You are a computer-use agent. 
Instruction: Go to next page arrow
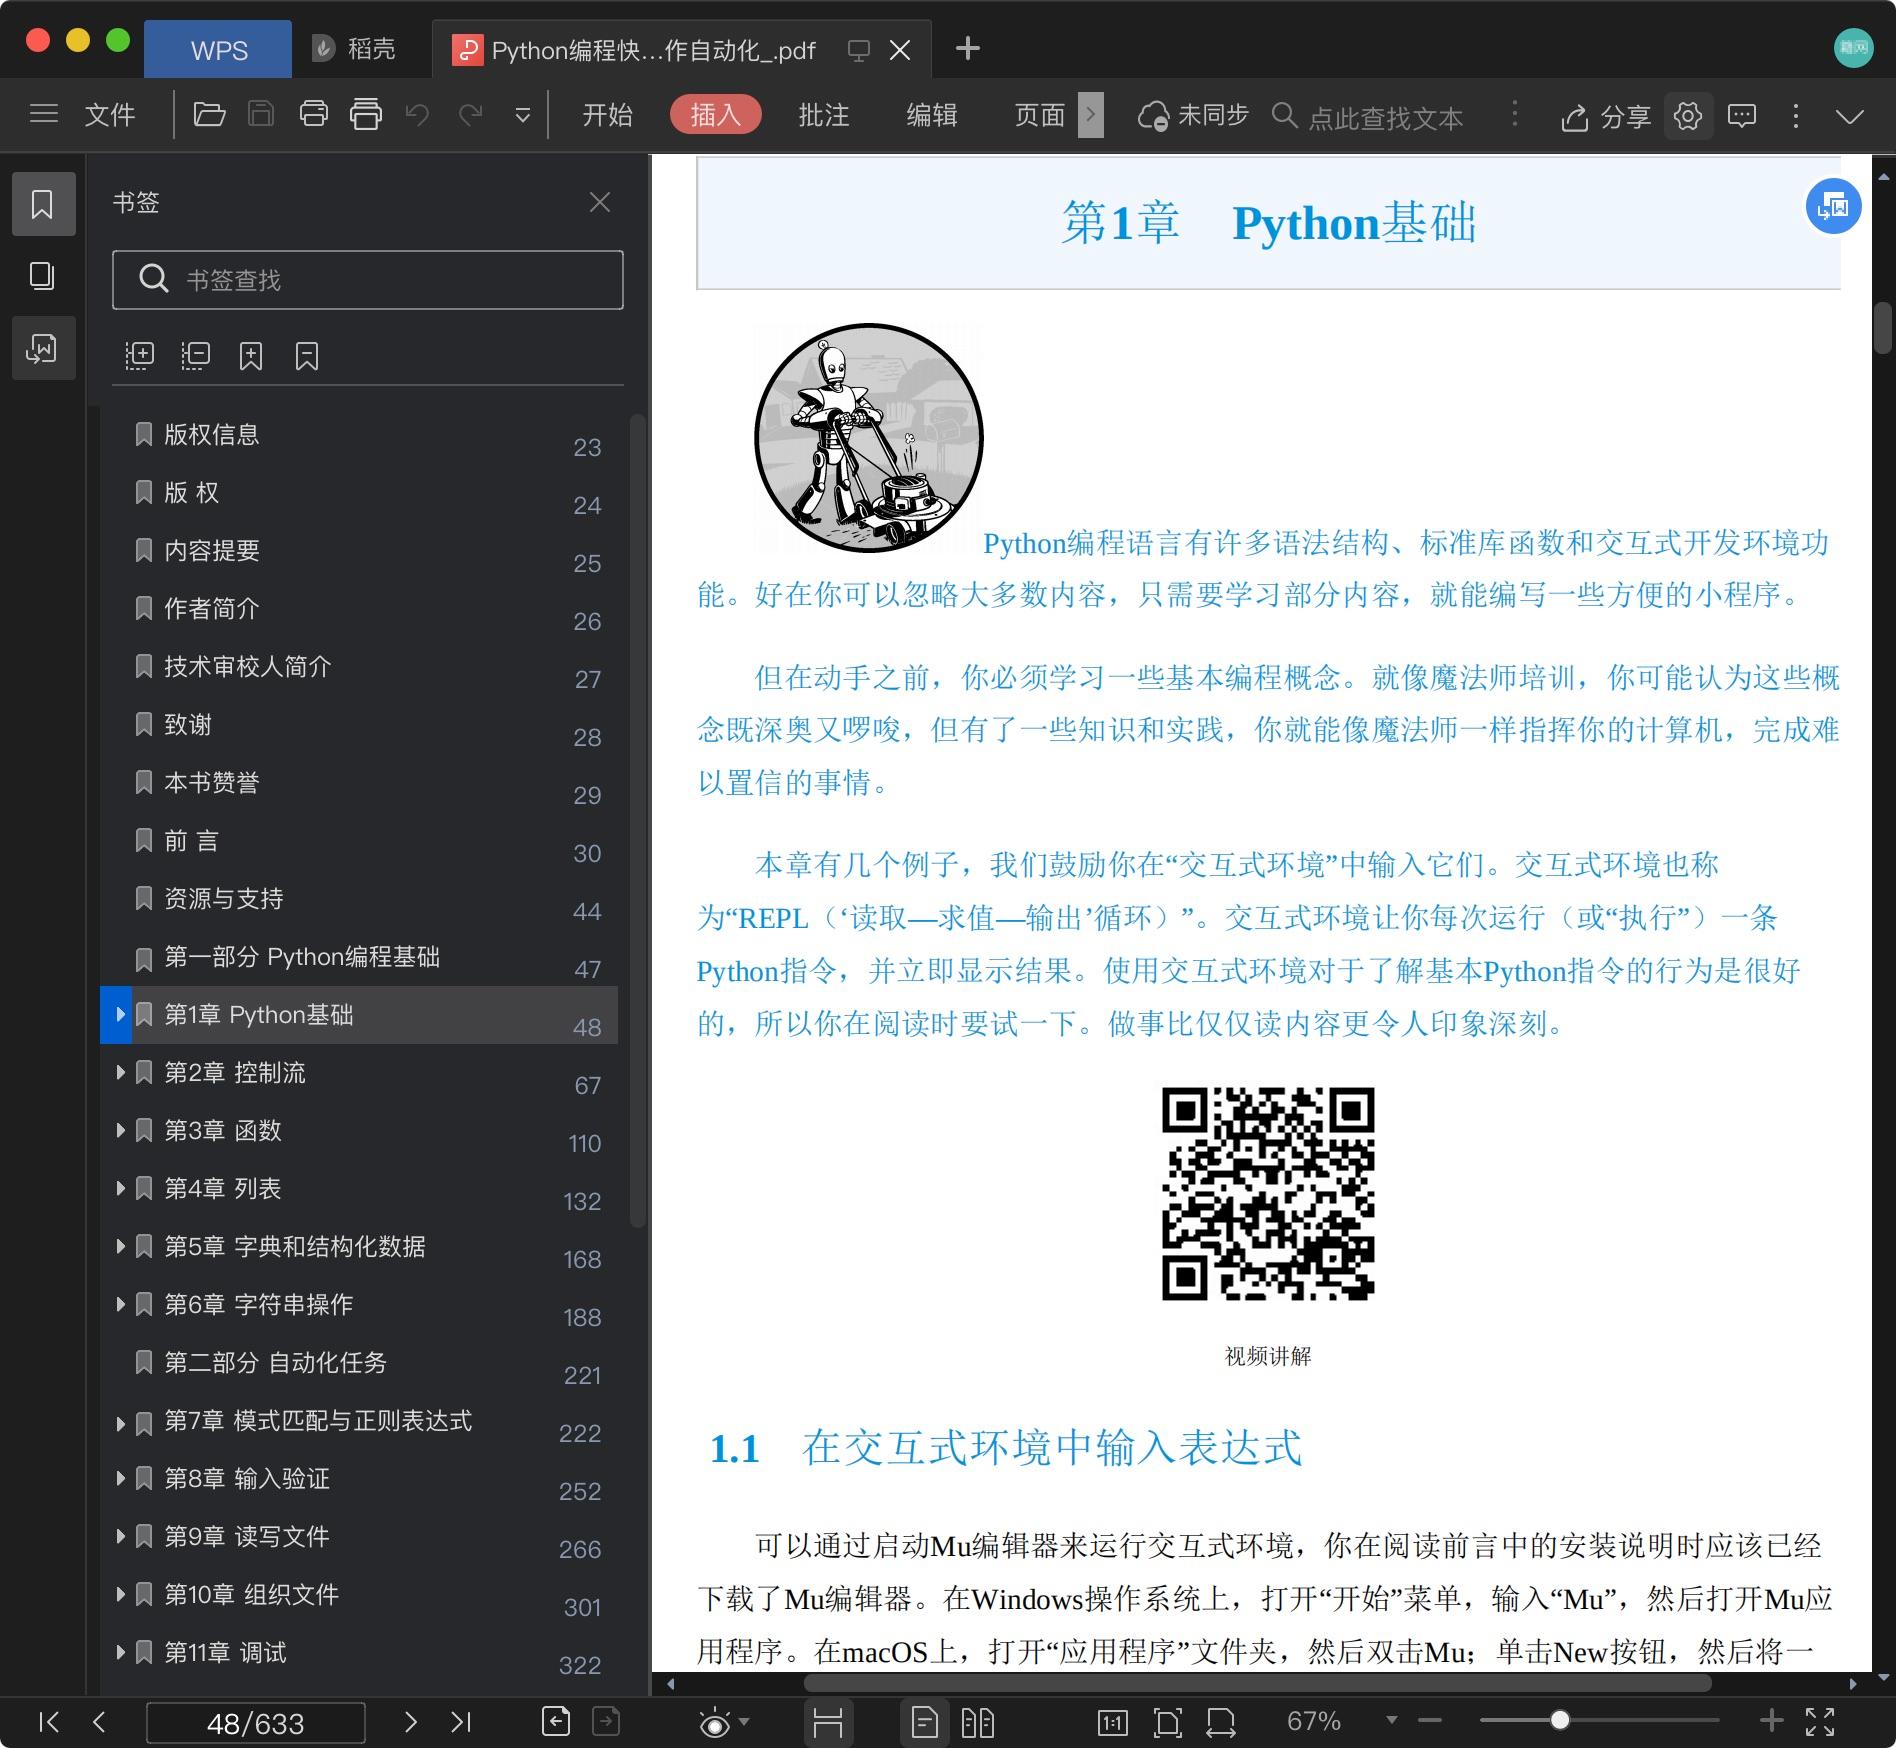coord(410,1721)
